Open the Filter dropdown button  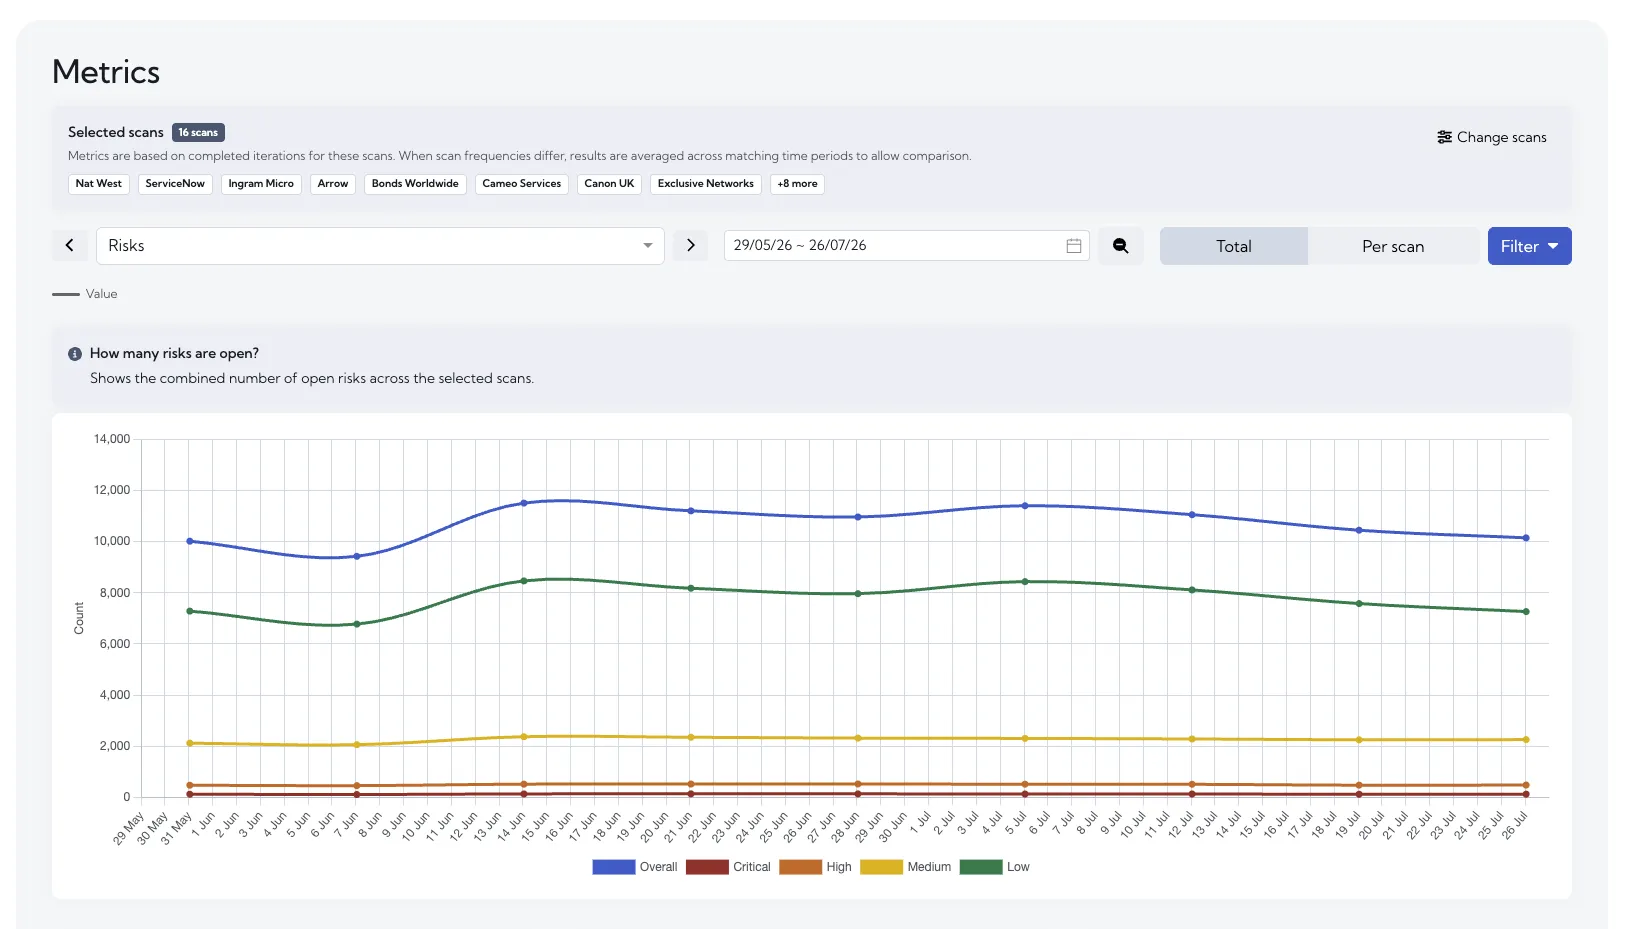1529,246
